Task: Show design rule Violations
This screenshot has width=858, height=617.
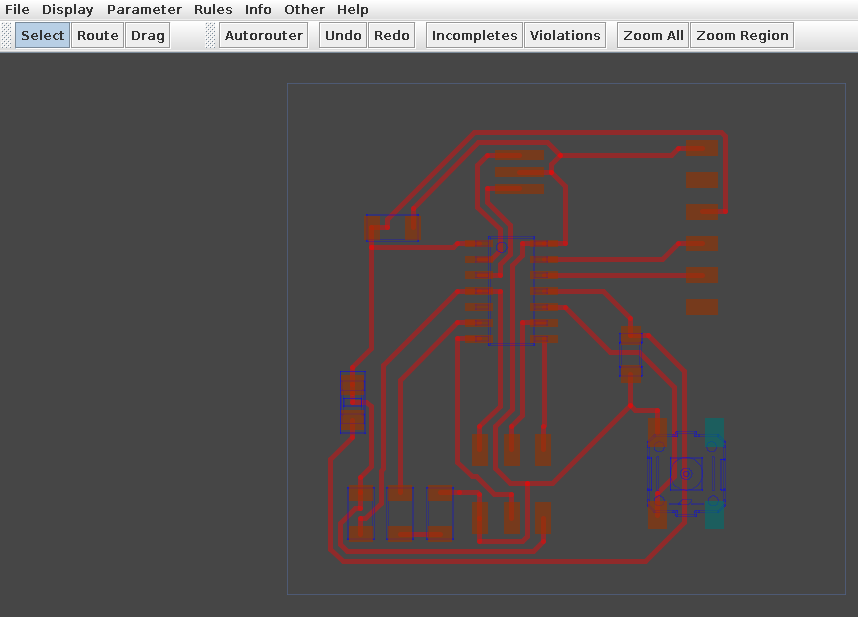Action: point(565,36)
